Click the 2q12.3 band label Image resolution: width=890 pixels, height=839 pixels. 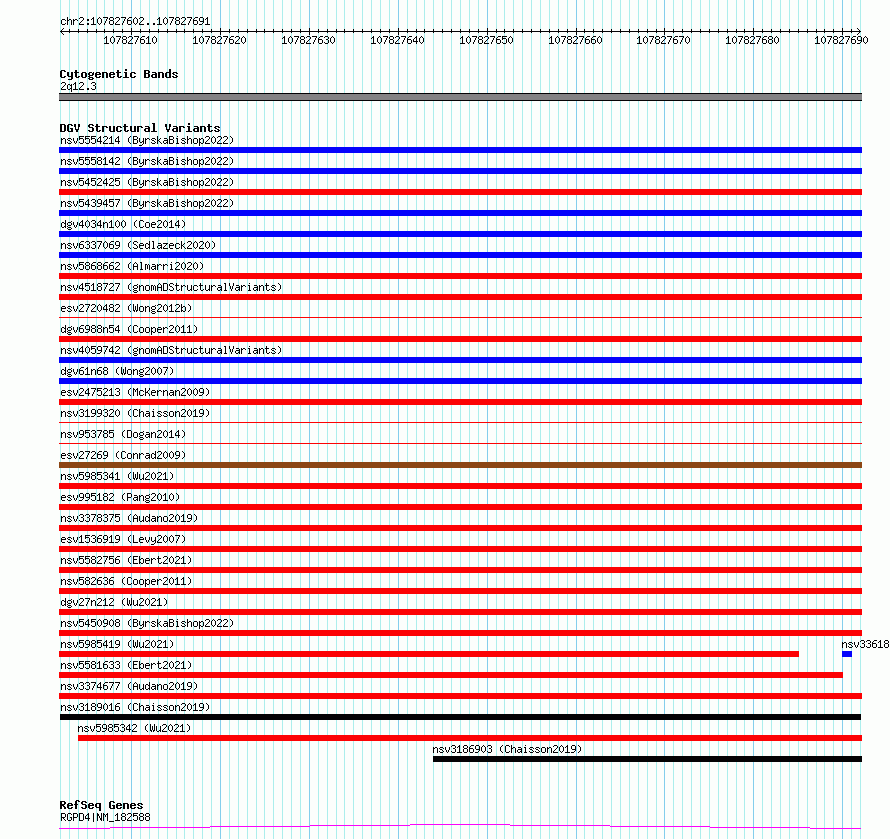click(78, 86)
